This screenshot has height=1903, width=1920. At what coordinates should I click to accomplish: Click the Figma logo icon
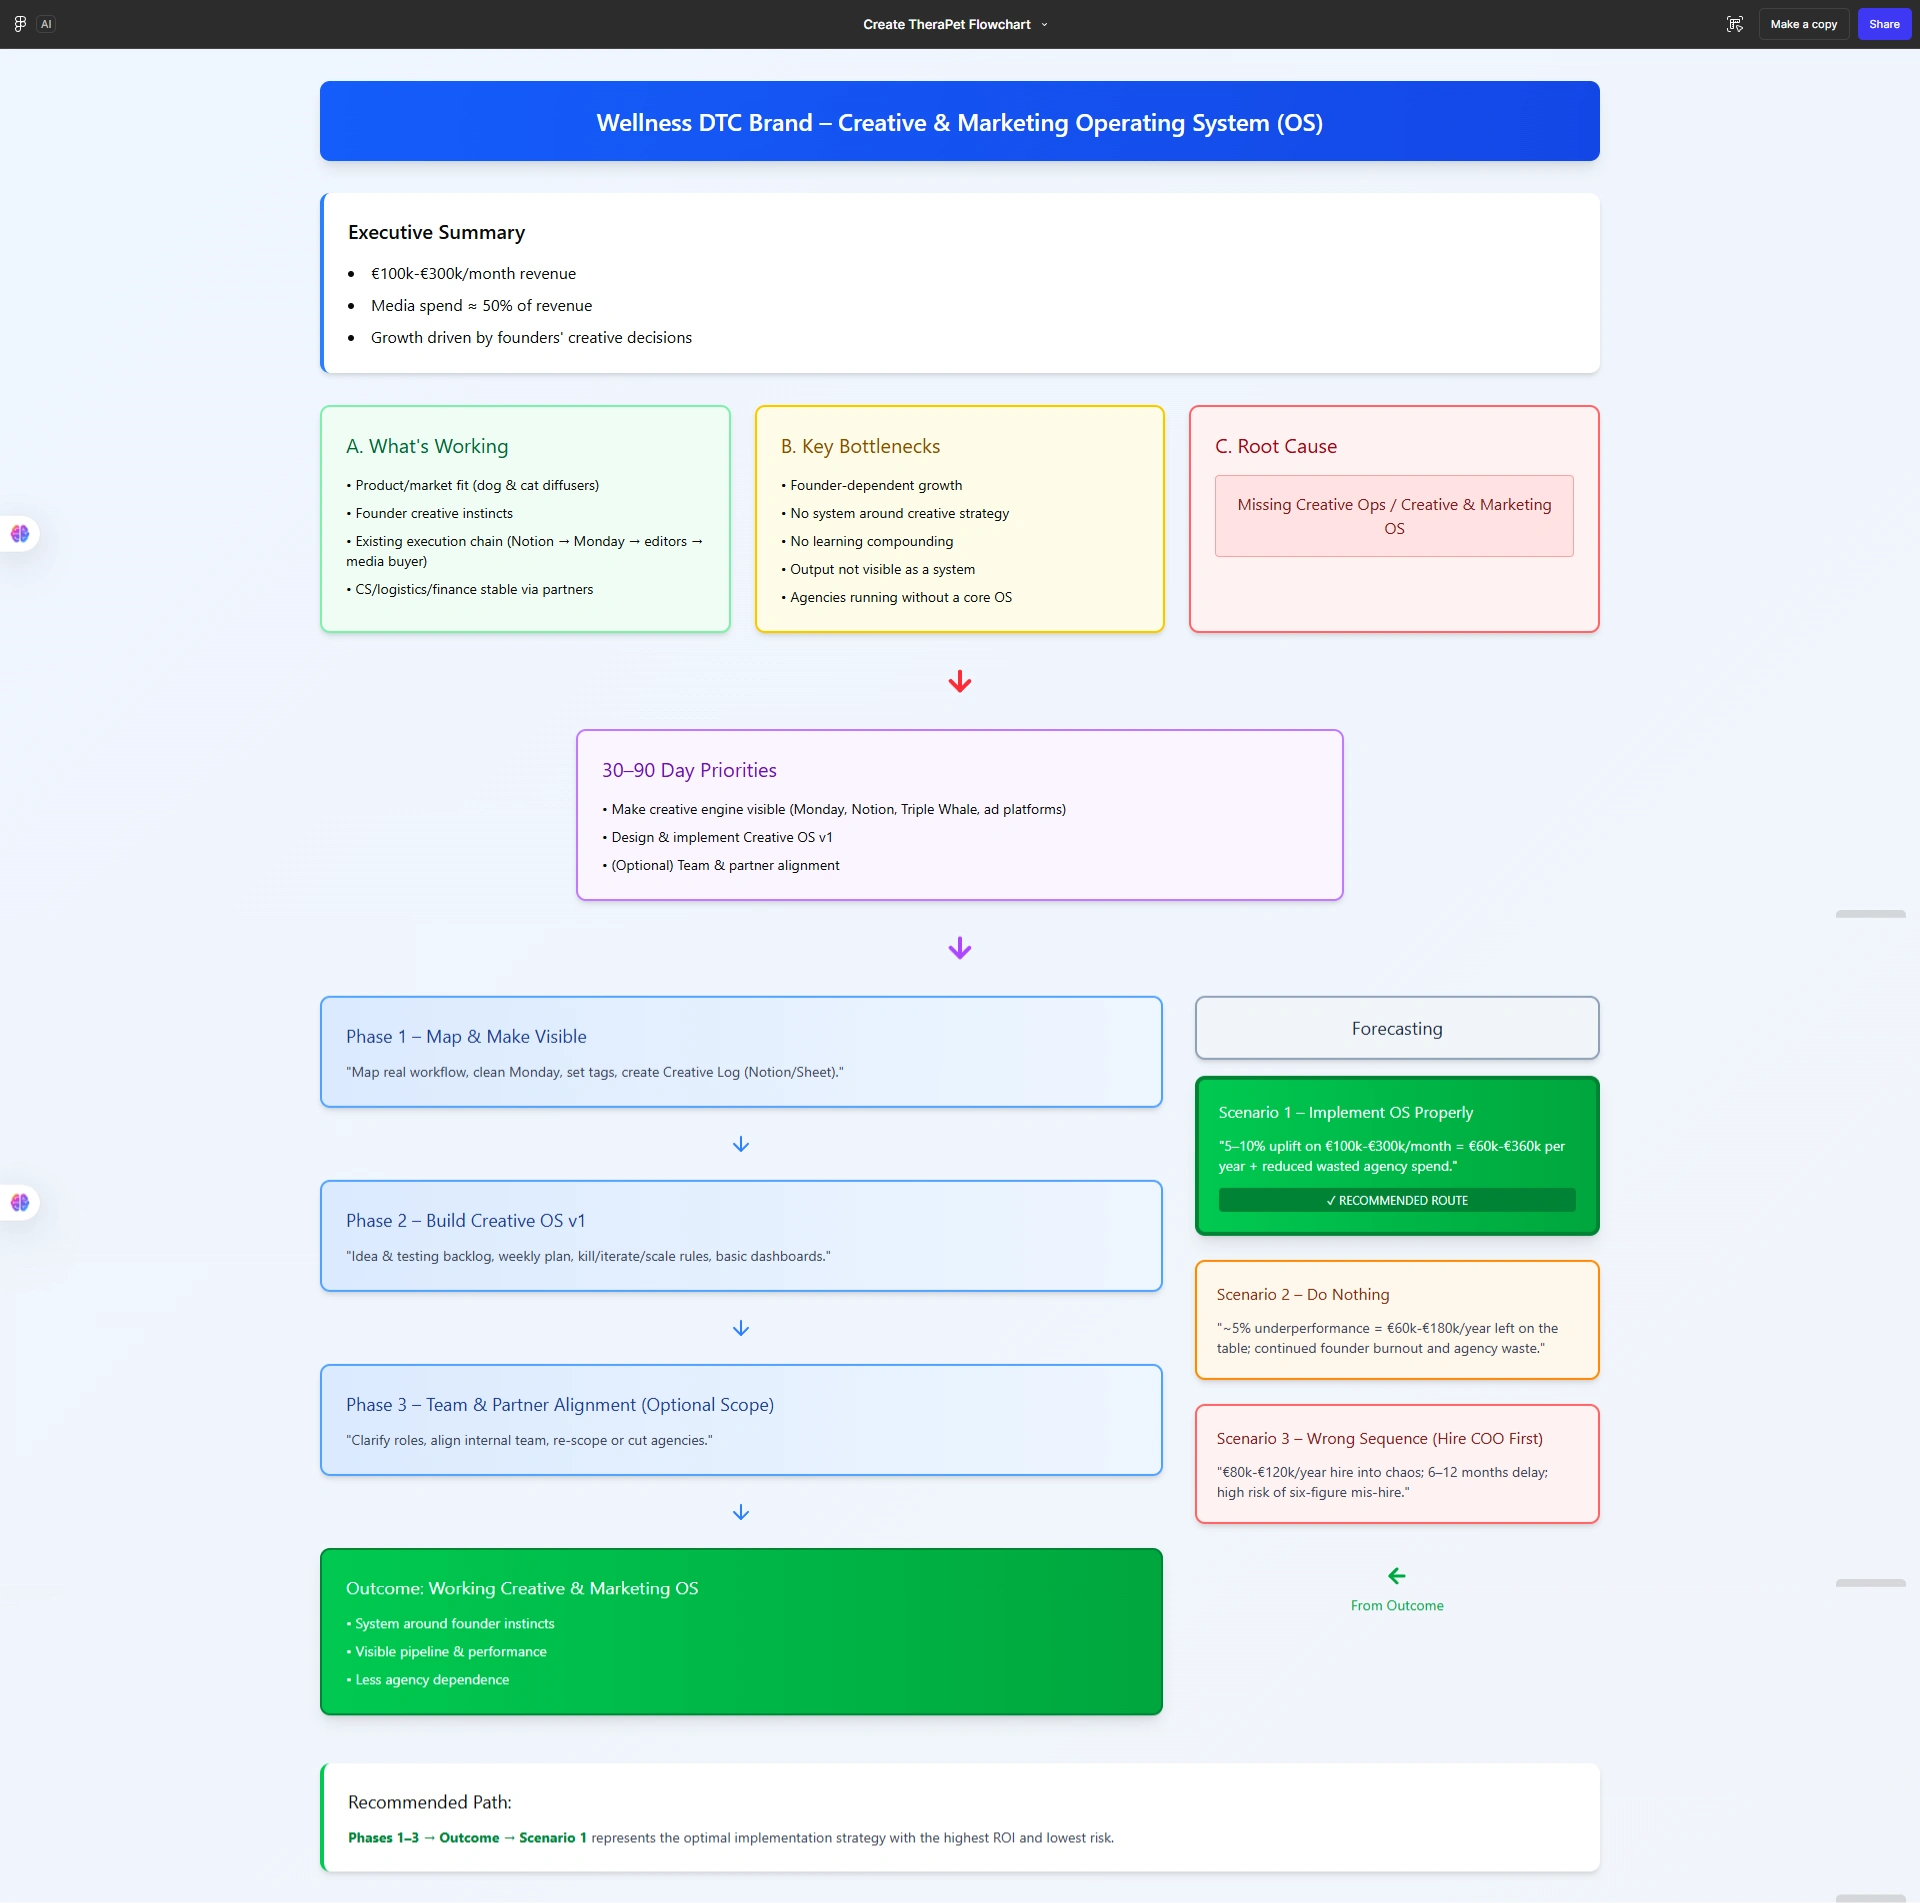(20, 24)
